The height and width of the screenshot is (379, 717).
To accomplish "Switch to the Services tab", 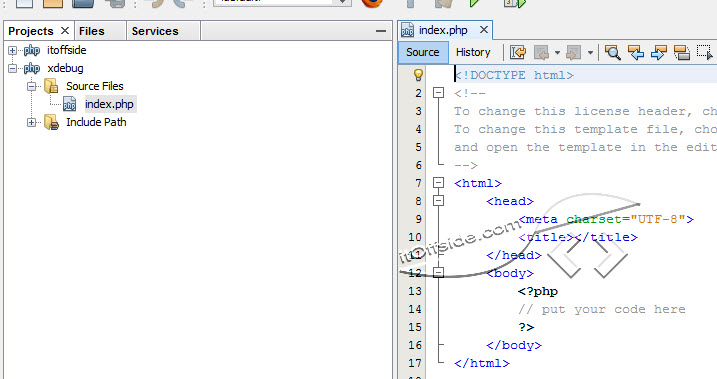I will 155,31.
